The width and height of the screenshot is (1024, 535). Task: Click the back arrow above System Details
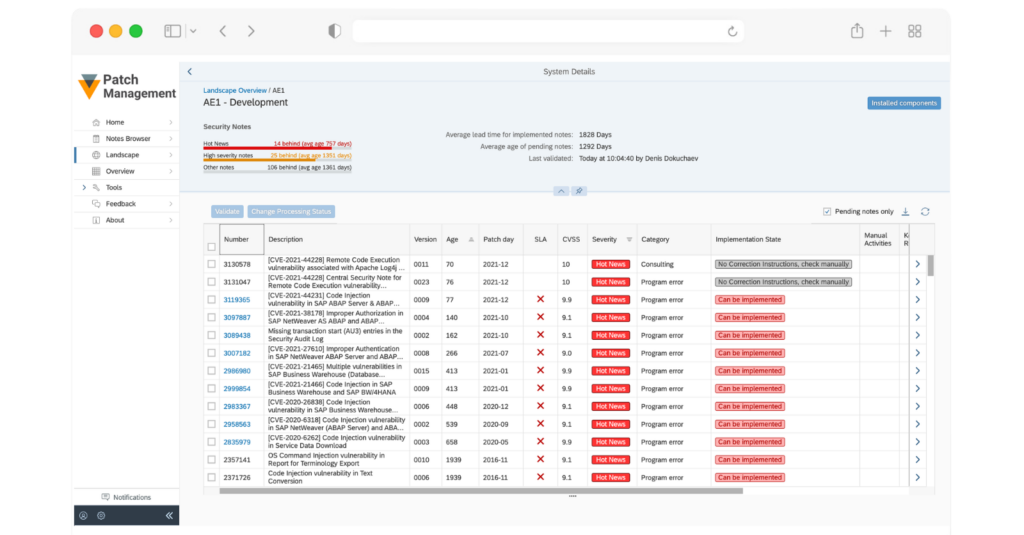pos(189,72)
